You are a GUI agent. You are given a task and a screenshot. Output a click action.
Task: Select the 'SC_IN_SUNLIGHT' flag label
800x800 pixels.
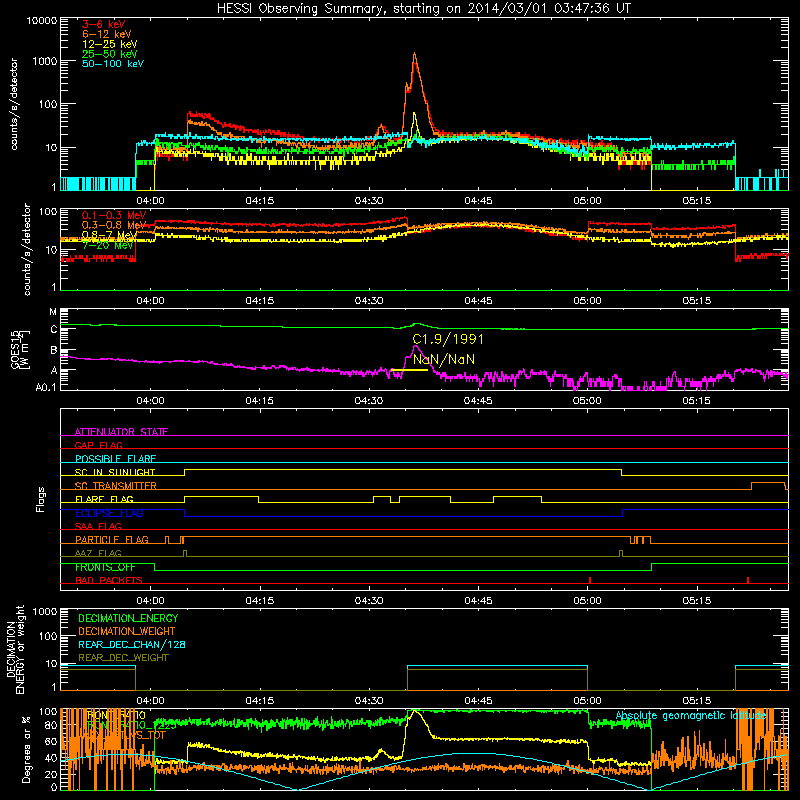click(115, 472)
